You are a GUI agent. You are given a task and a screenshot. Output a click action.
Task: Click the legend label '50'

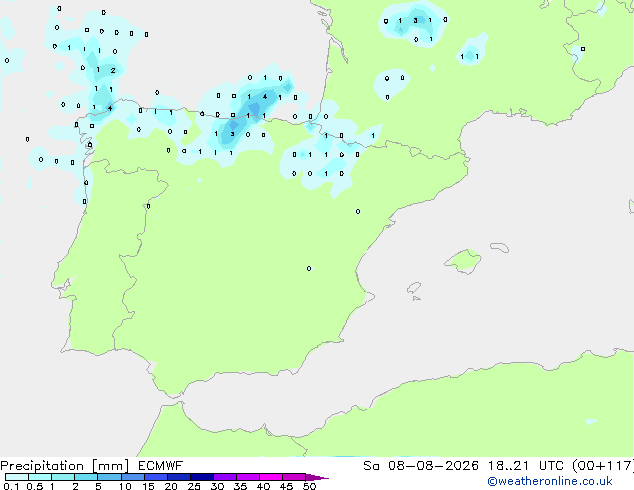point(309,486)
